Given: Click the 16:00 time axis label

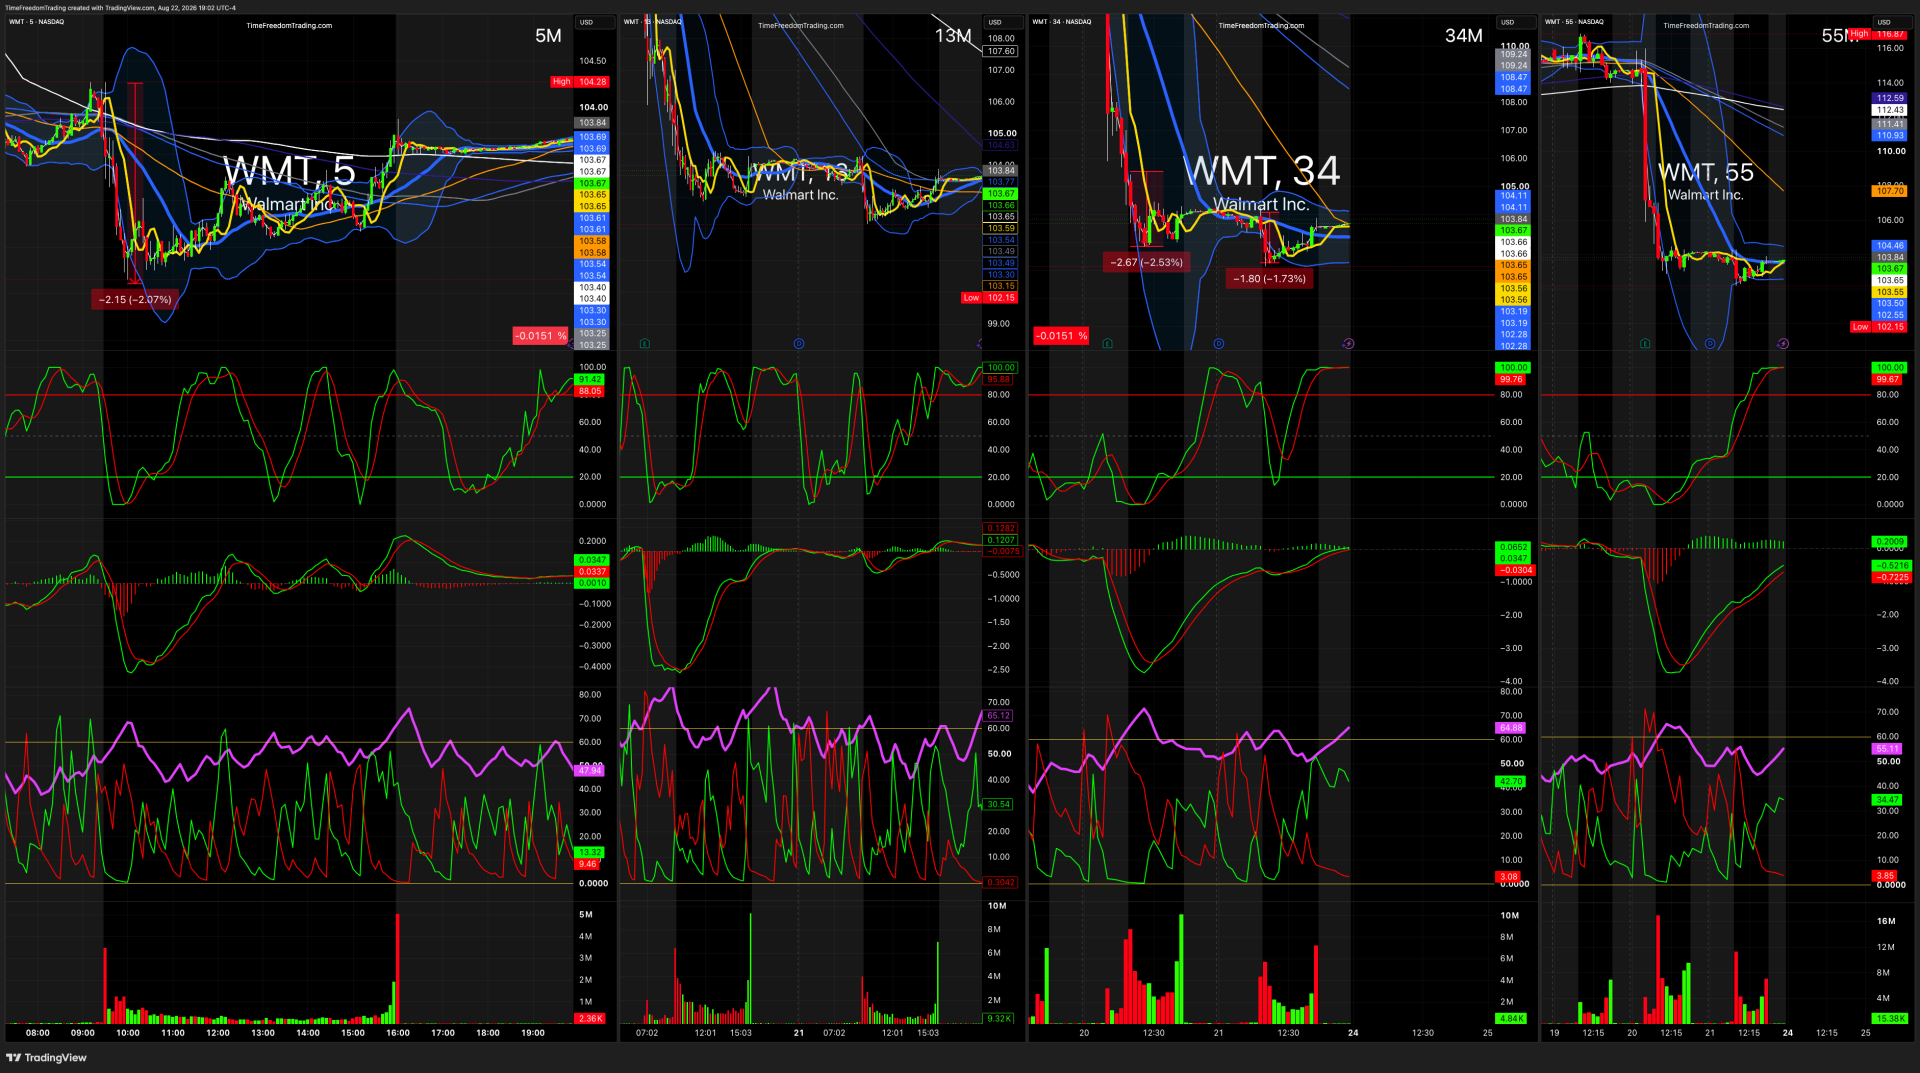Looking at the screenshot, I should click(398, 1033).
